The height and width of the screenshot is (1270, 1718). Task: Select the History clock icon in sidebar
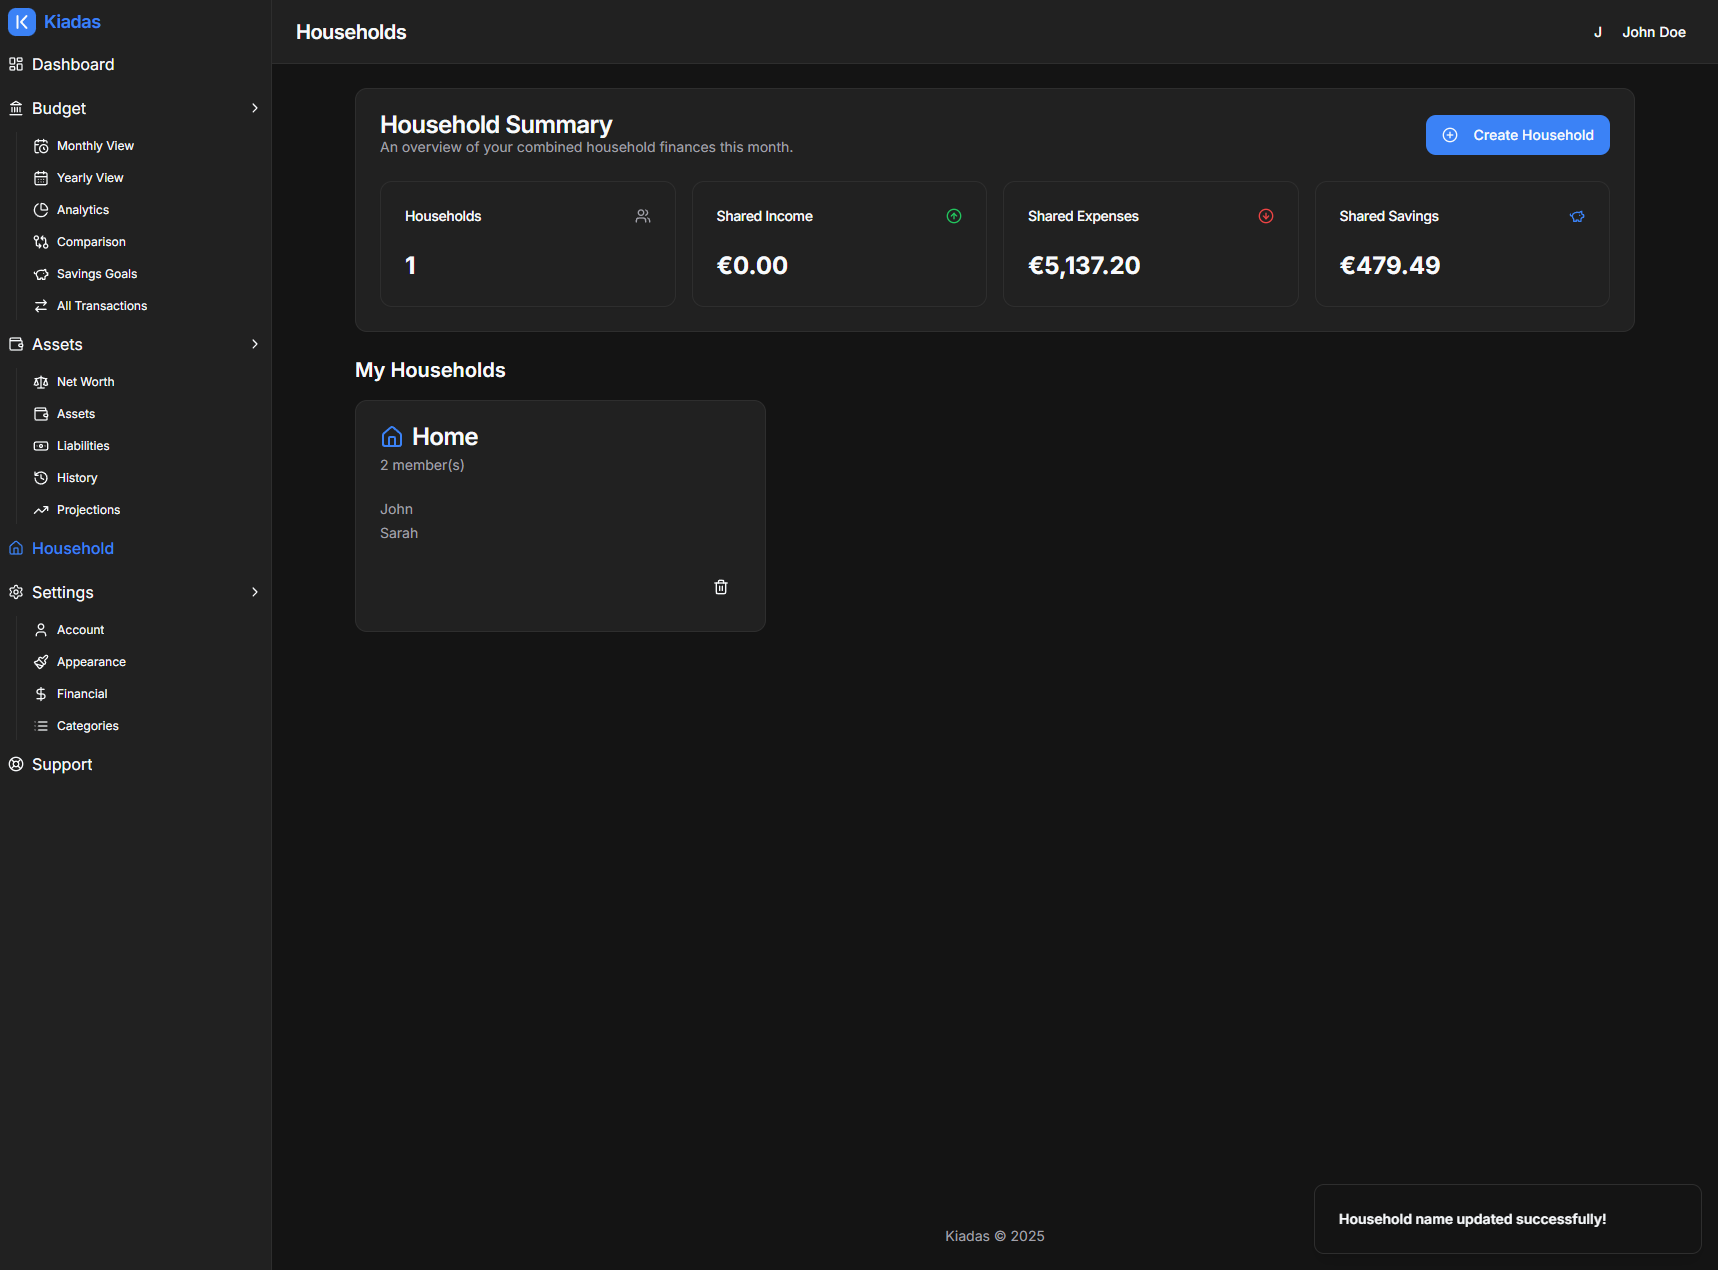click(x=41, y=477)
